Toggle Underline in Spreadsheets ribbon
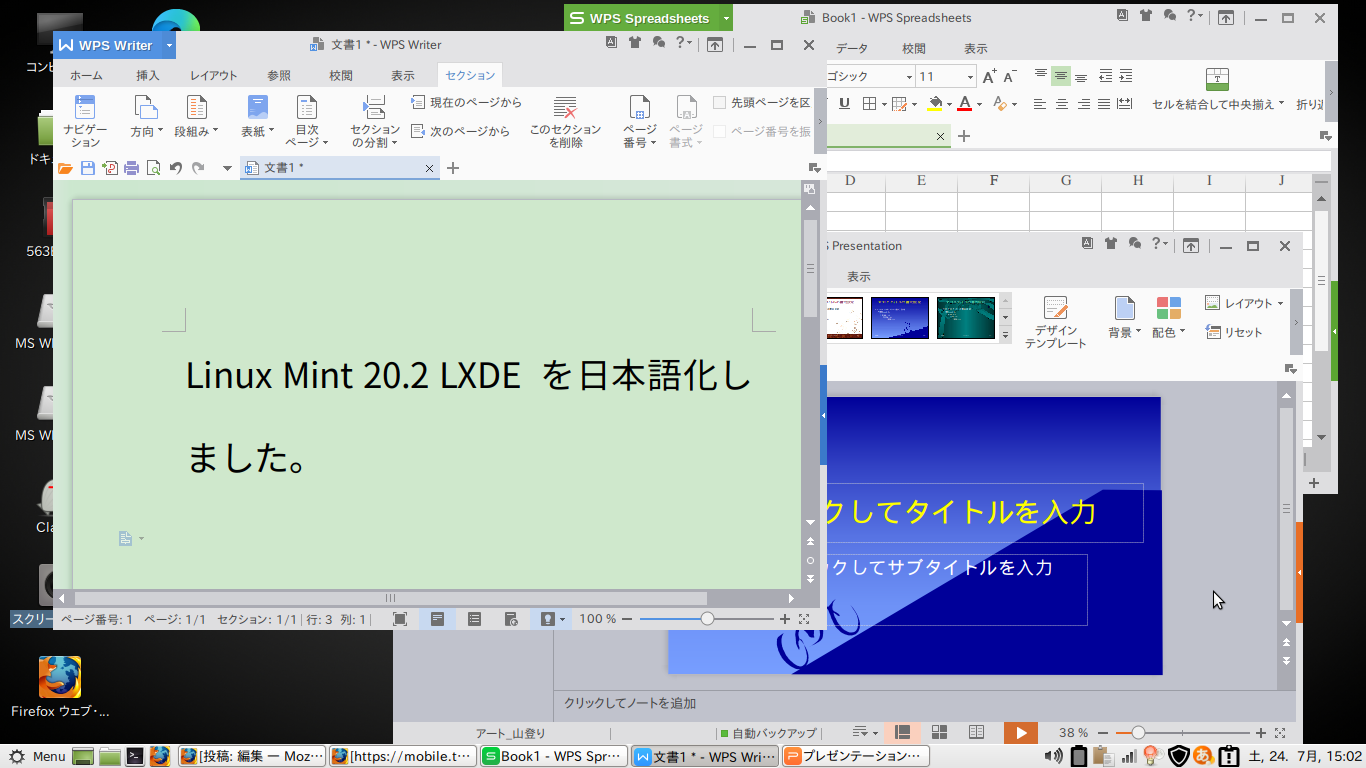The height and width of the screenshot is (768, 1366). (844, 103)
